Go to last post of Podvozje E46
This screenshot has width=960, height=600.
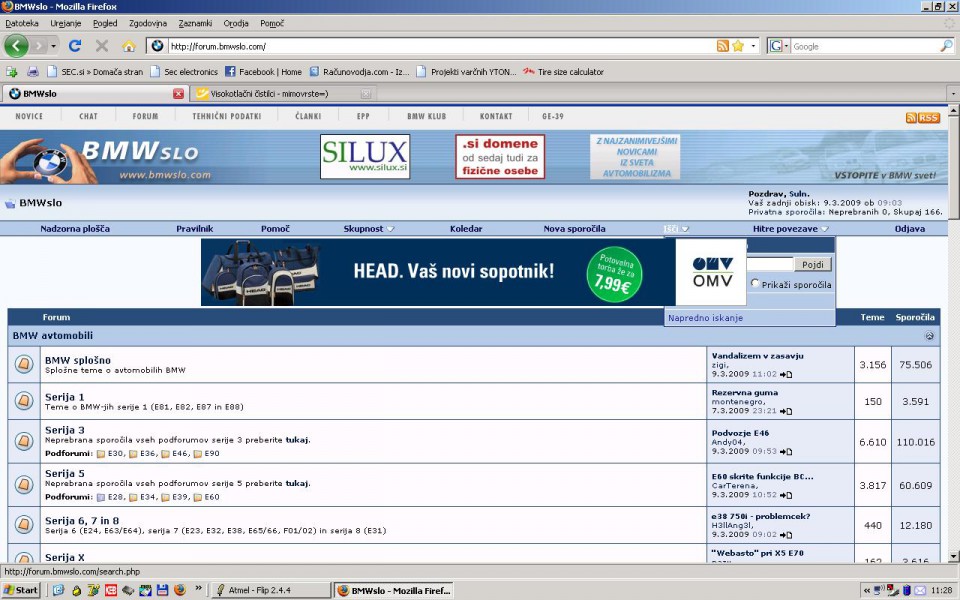[786, 452]
